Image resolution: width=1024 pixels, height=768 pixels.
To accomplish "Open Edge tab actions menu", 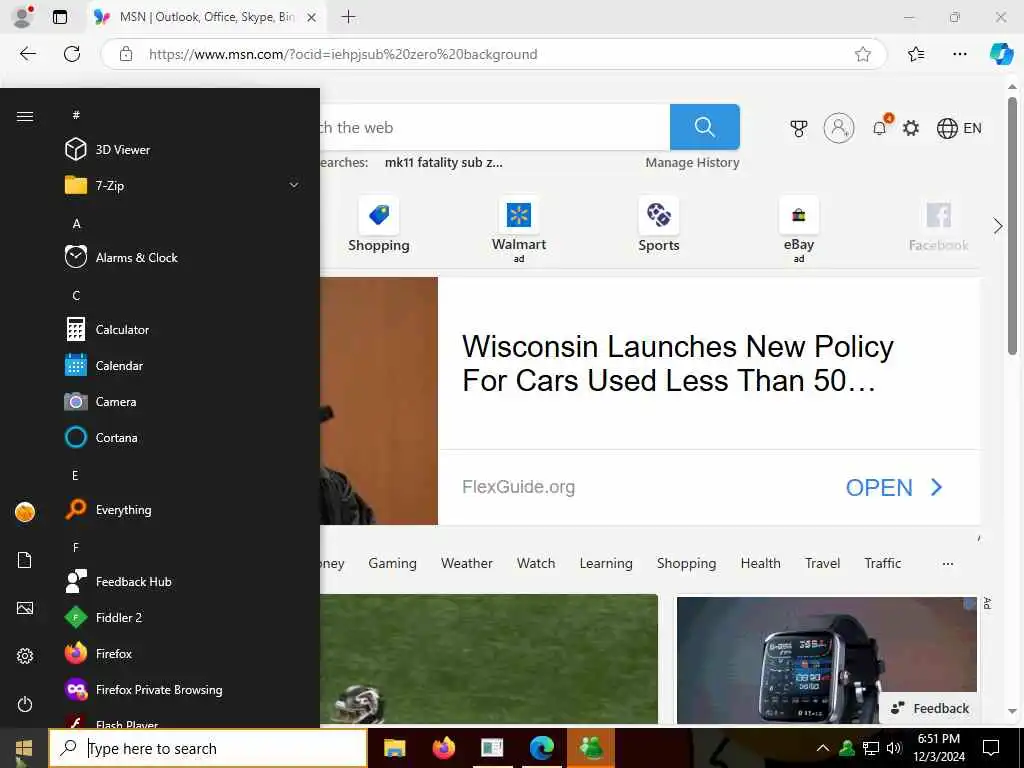I will 59,17.
